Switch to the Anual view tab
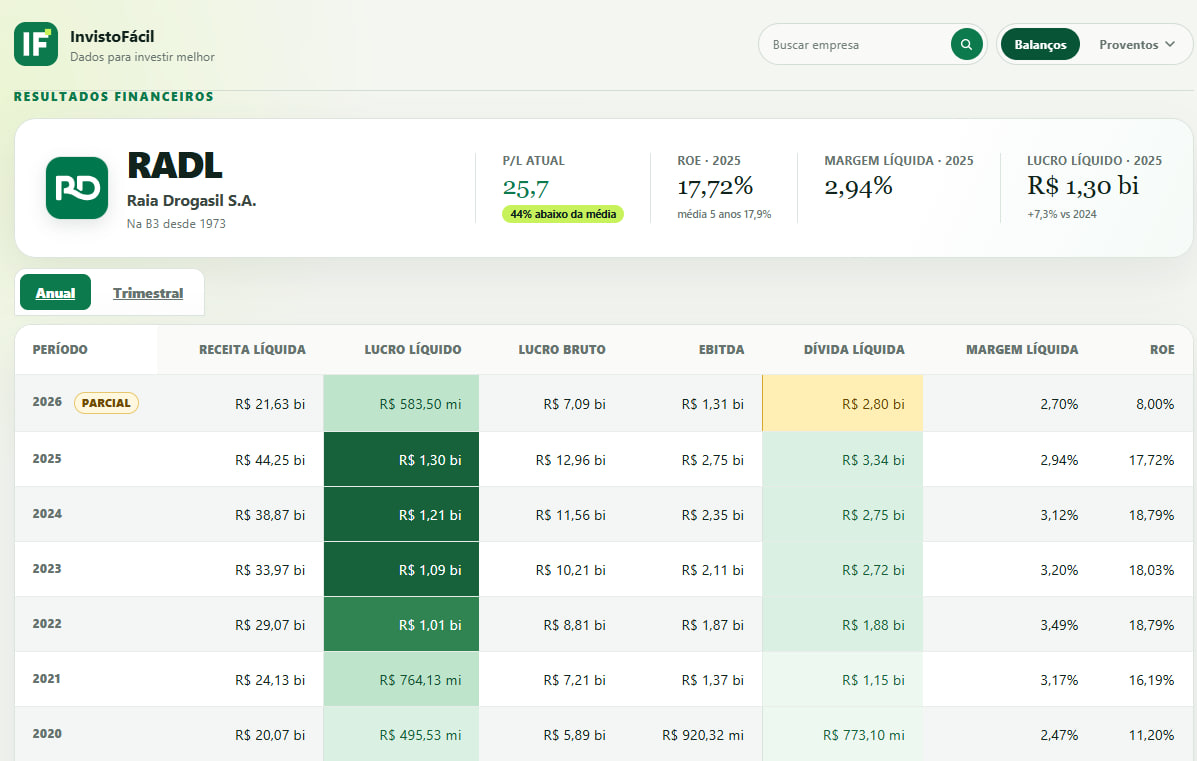This screenshot has width=1197, height=761. tap(55, 292)
